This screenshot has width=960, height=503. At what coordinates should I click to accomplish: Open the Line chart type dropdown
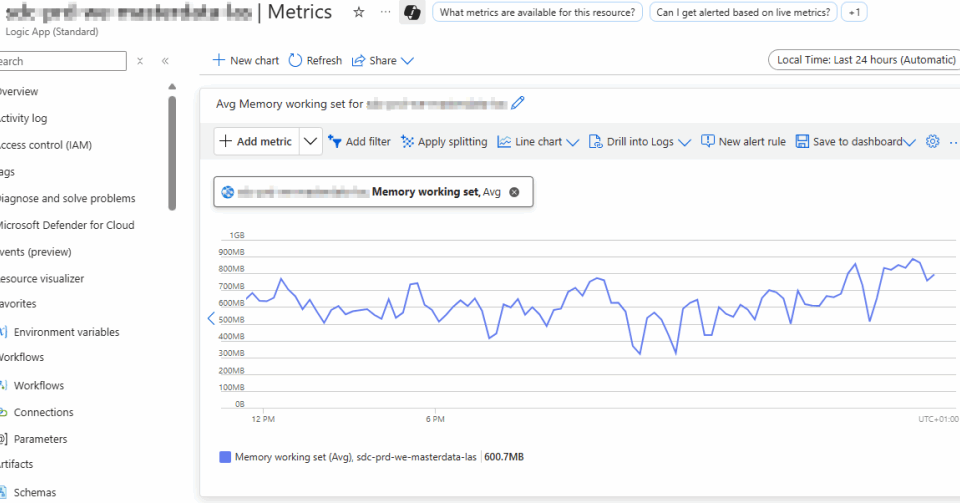click(538, 141)
